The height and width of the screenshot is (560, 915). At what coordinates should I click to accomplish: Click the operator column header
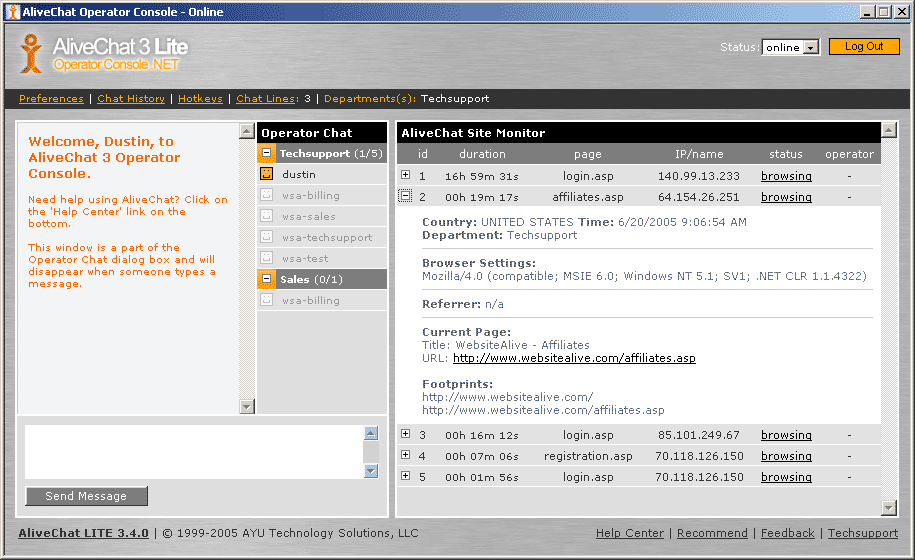849,154
